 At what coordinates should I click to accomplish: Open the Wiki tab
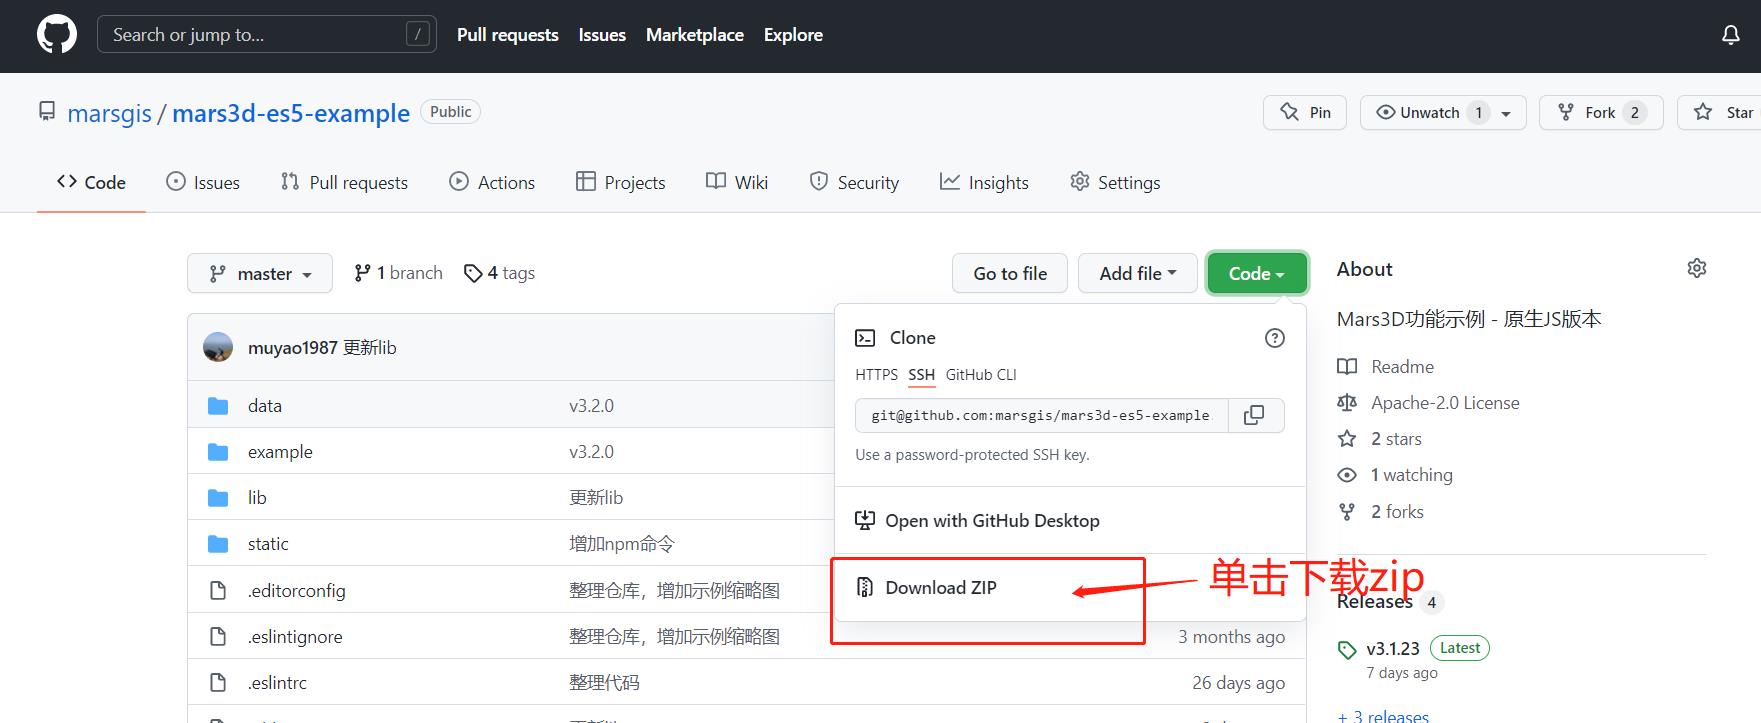737,182
